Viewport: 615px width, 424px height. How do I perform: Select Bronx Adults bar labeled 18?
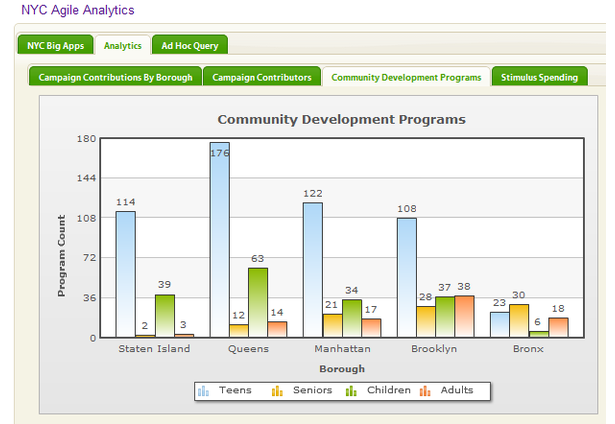pyautogui.click(x=558, y=328)
